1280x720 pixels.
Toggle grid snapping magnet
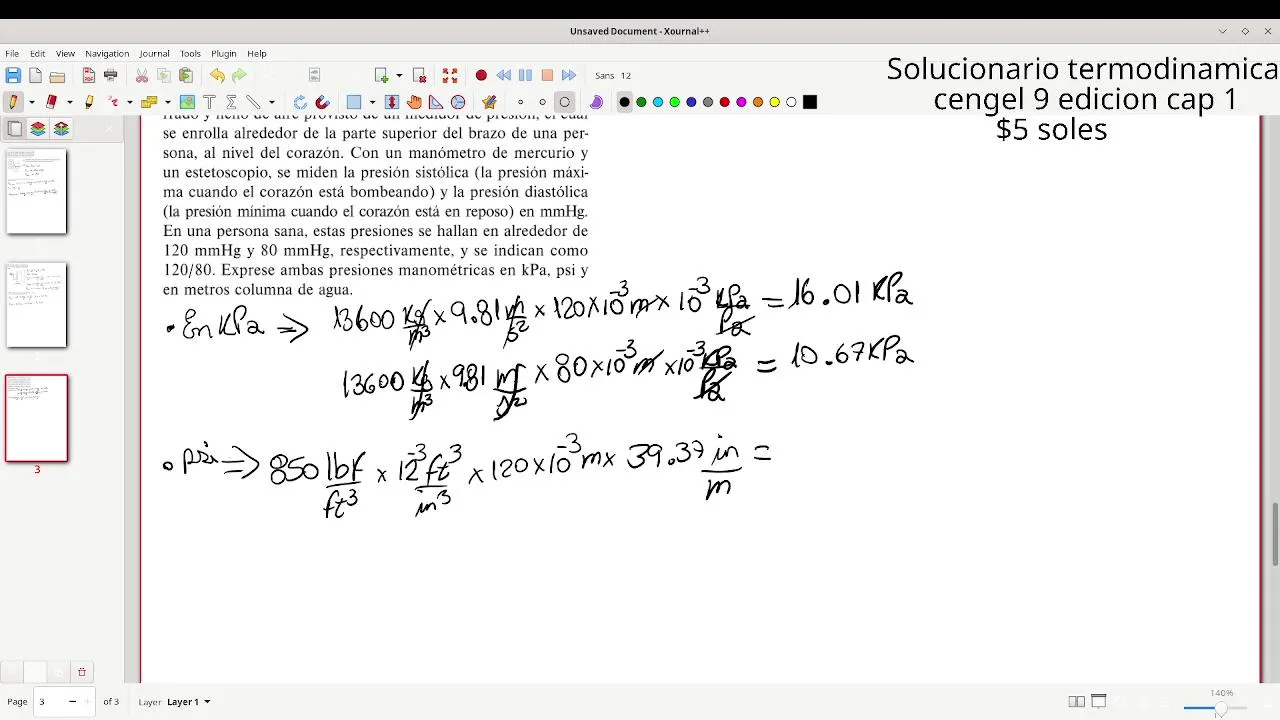322,102
